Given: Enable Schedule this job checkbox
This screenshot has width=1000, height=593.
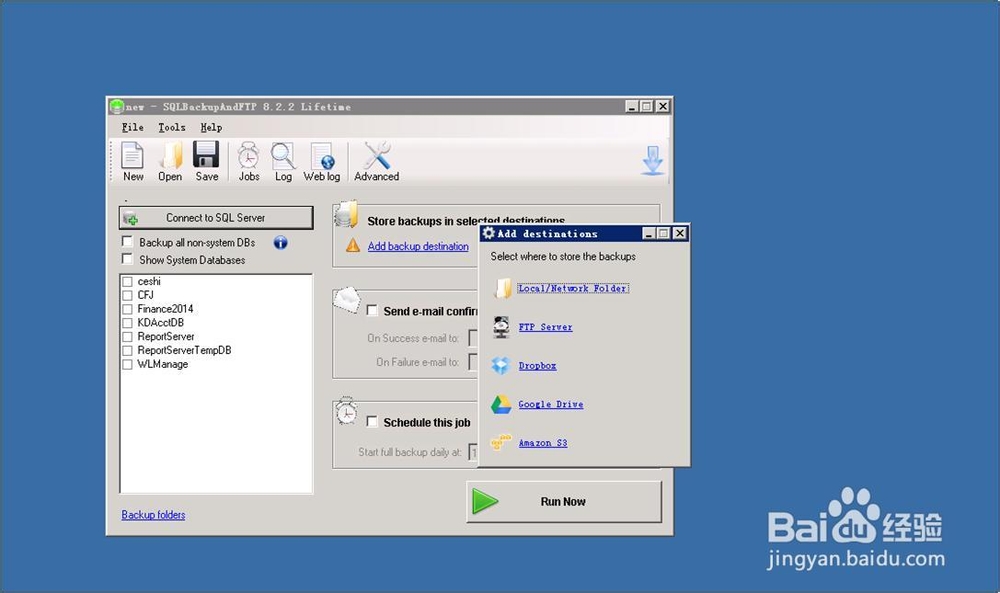Looking at the screenshot, I should coord(372,421).
